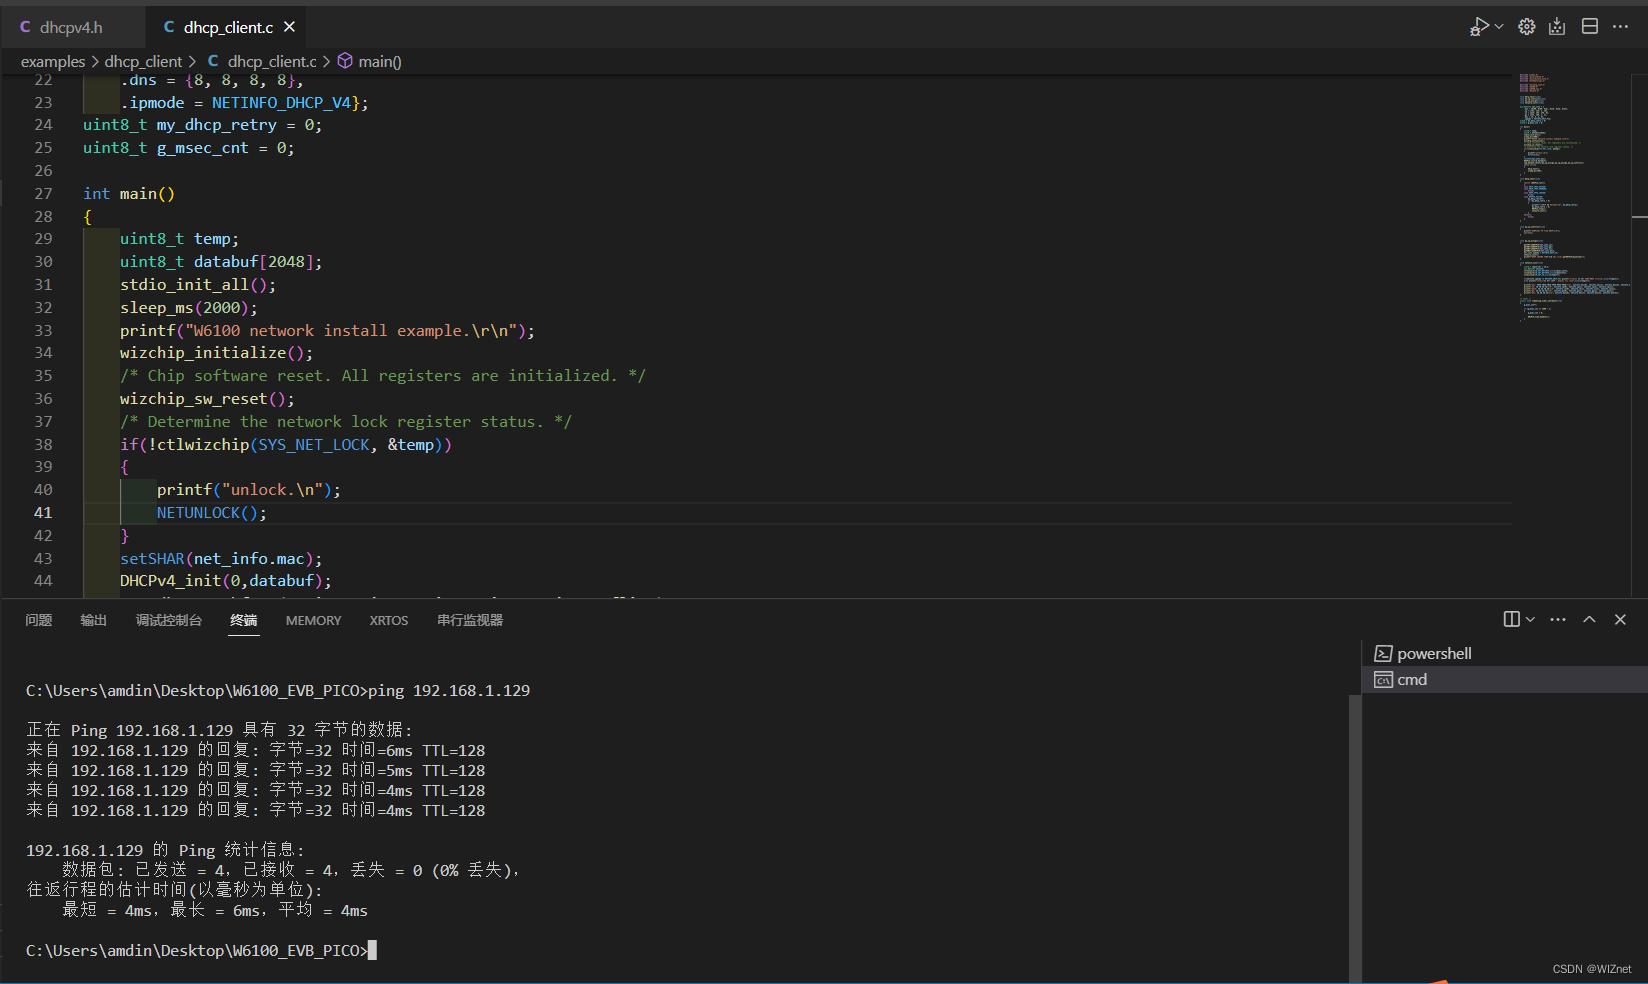The height and width of the screenshot is (984, 1648).
Task: Open the MEMORY panel tab
Action: 313,621
